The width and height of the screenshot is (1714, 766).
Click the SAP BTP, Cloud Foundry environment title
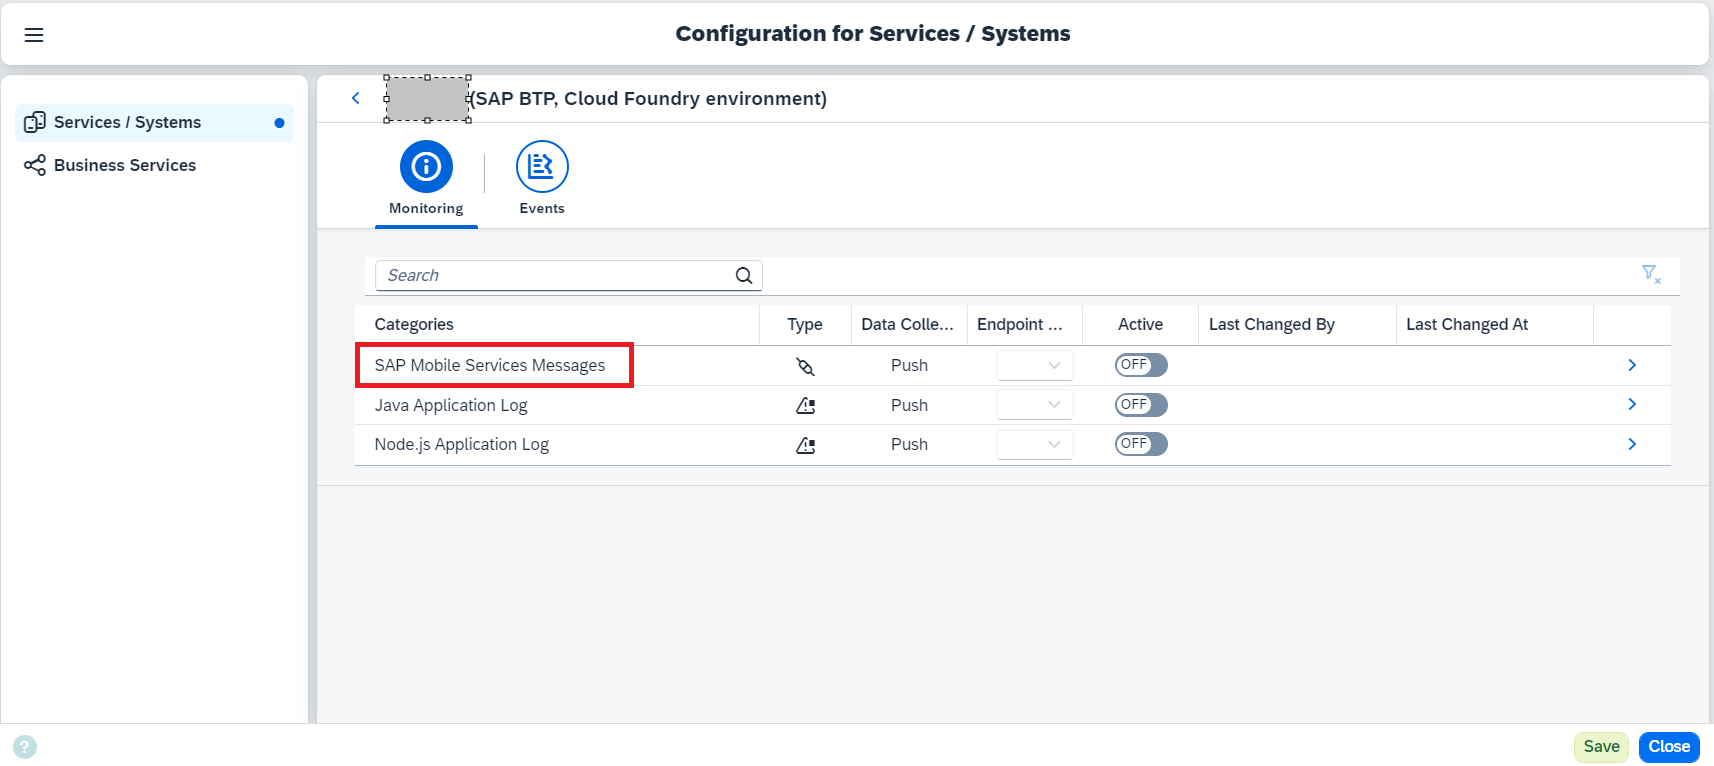pos(649,99)
